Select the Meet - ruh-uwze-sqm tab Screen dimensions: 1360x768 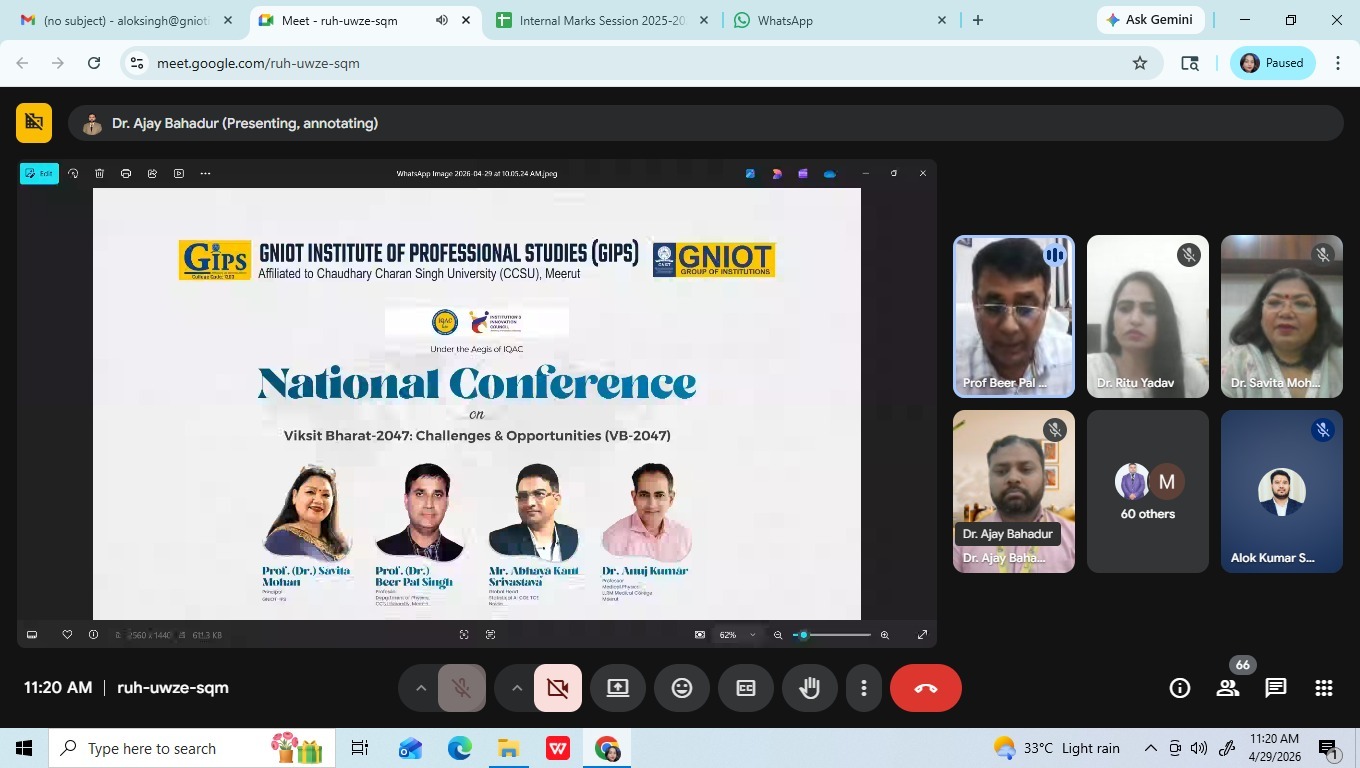point(364,20)
